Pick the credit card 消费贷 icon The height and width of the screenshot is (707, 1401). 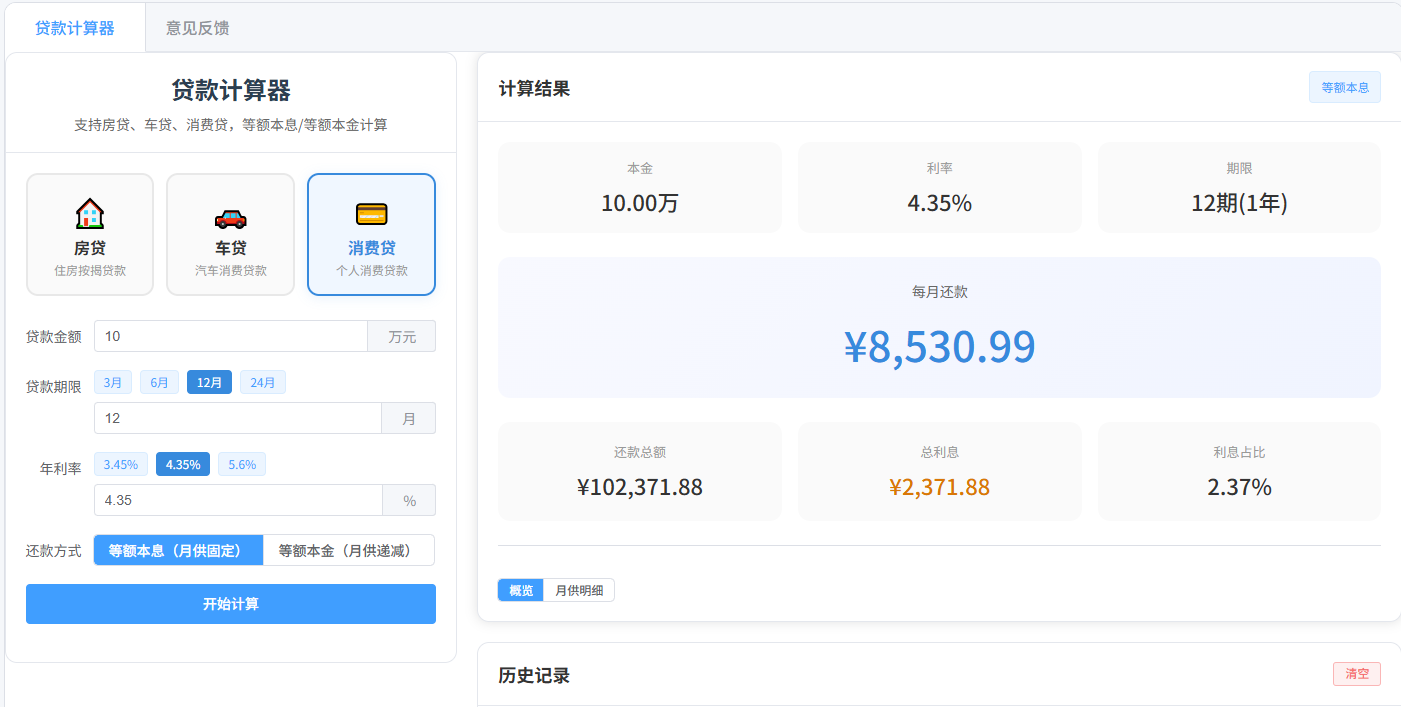coord(371,214)
